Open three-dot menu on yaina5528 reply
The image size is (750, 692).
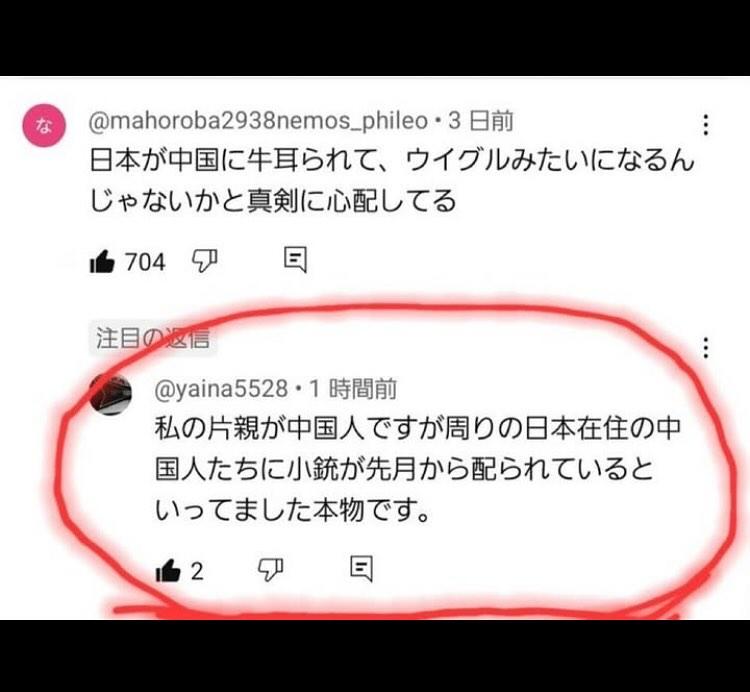click(706, 347)
